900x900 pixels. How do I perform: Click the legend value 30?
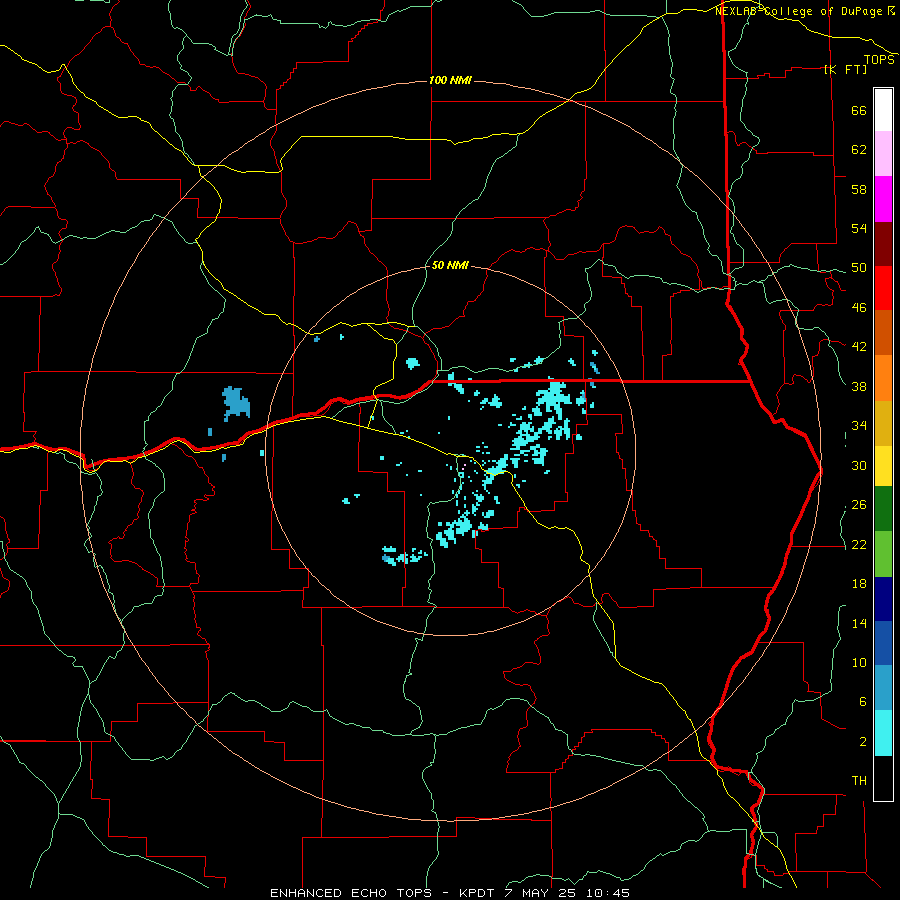click(x=859, y=465)
